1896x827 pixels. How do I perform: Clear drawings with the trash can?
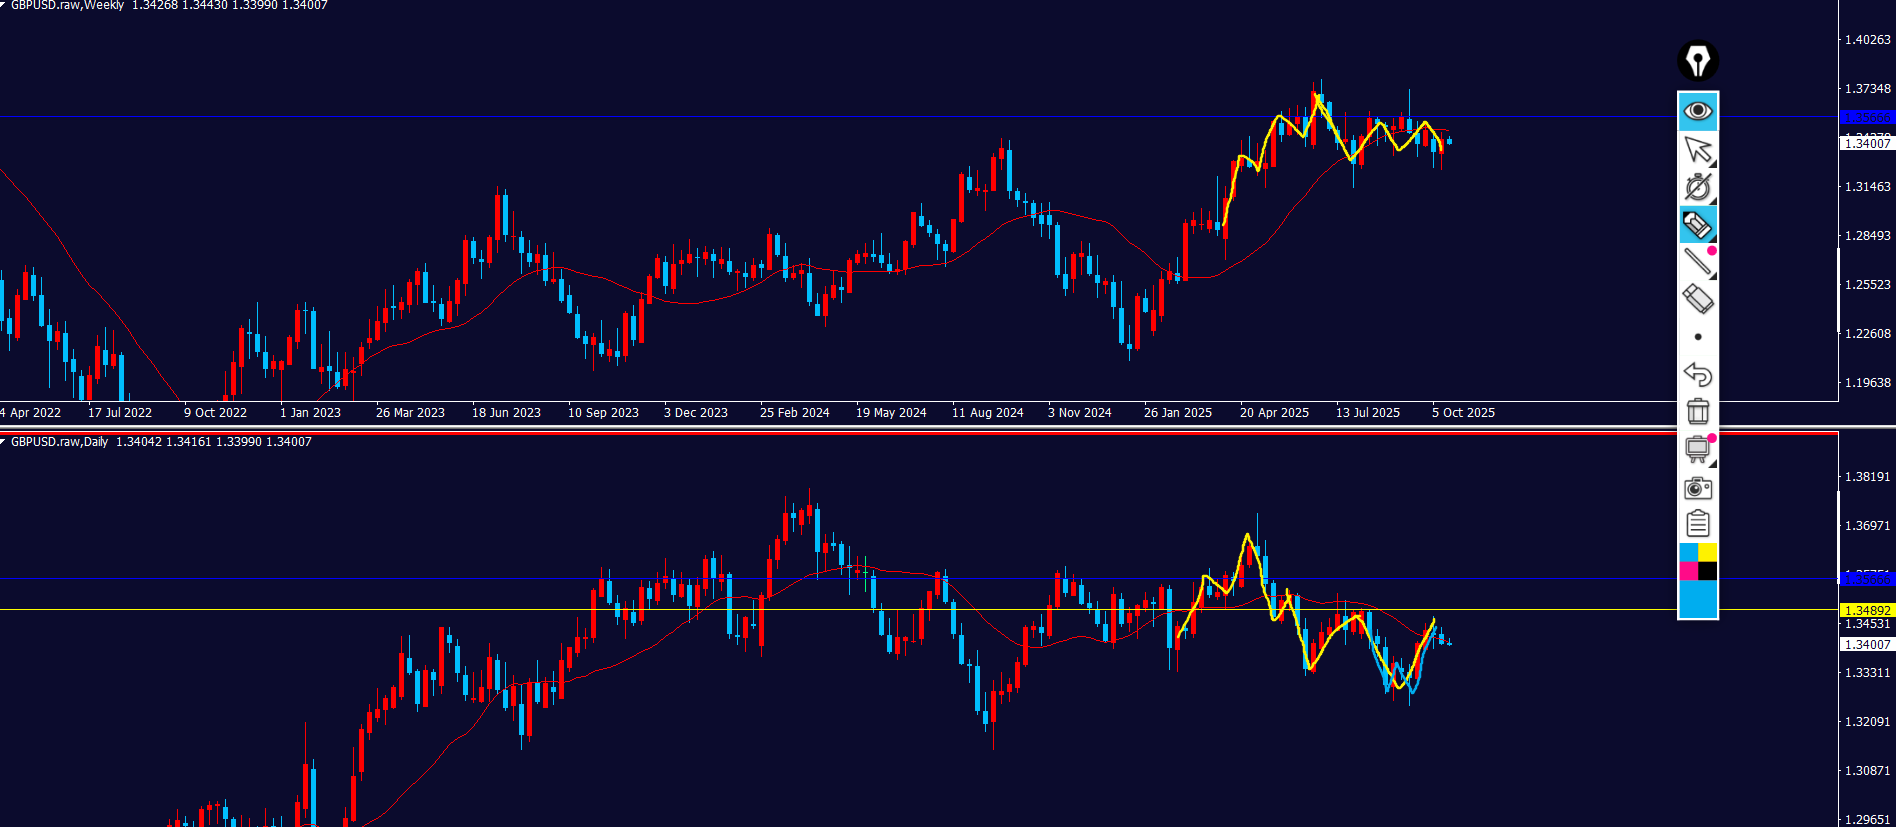pyautogui.click(x=1697, y=411)
